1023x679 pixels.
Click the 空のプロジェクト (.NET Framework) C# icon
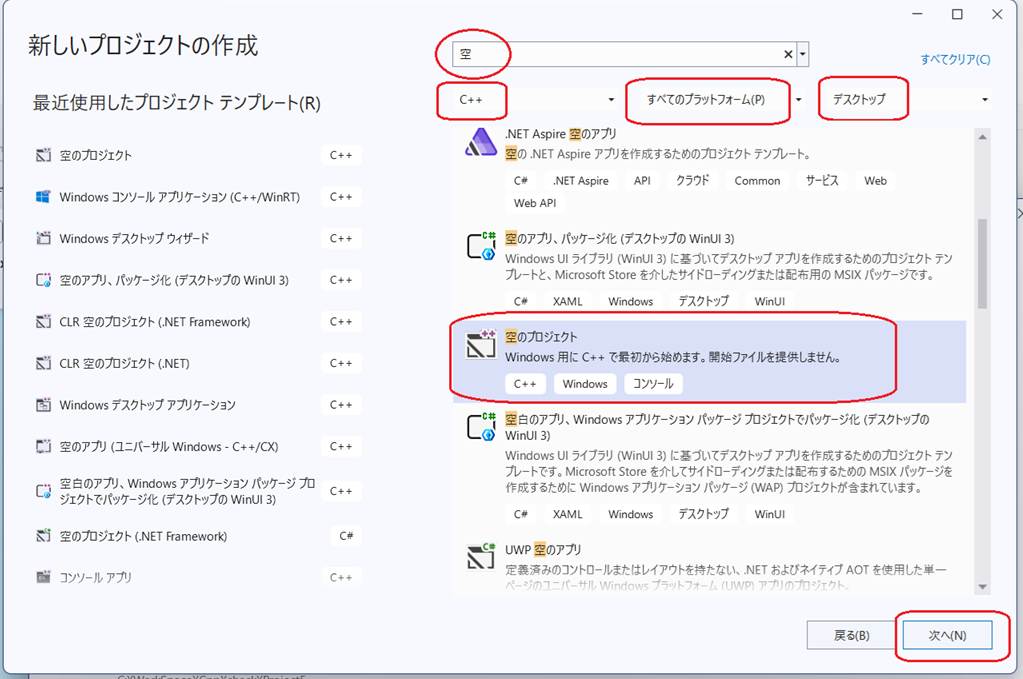pos(43,536)
